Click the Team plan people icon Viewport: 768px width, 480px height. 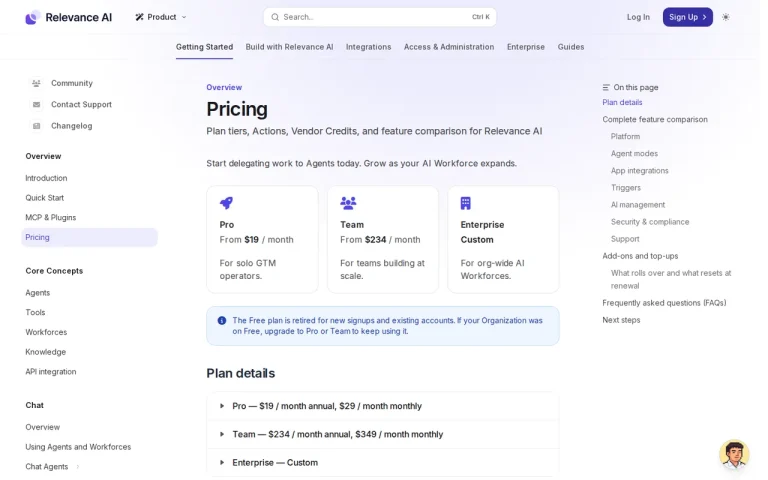click(x=348, y=203)
